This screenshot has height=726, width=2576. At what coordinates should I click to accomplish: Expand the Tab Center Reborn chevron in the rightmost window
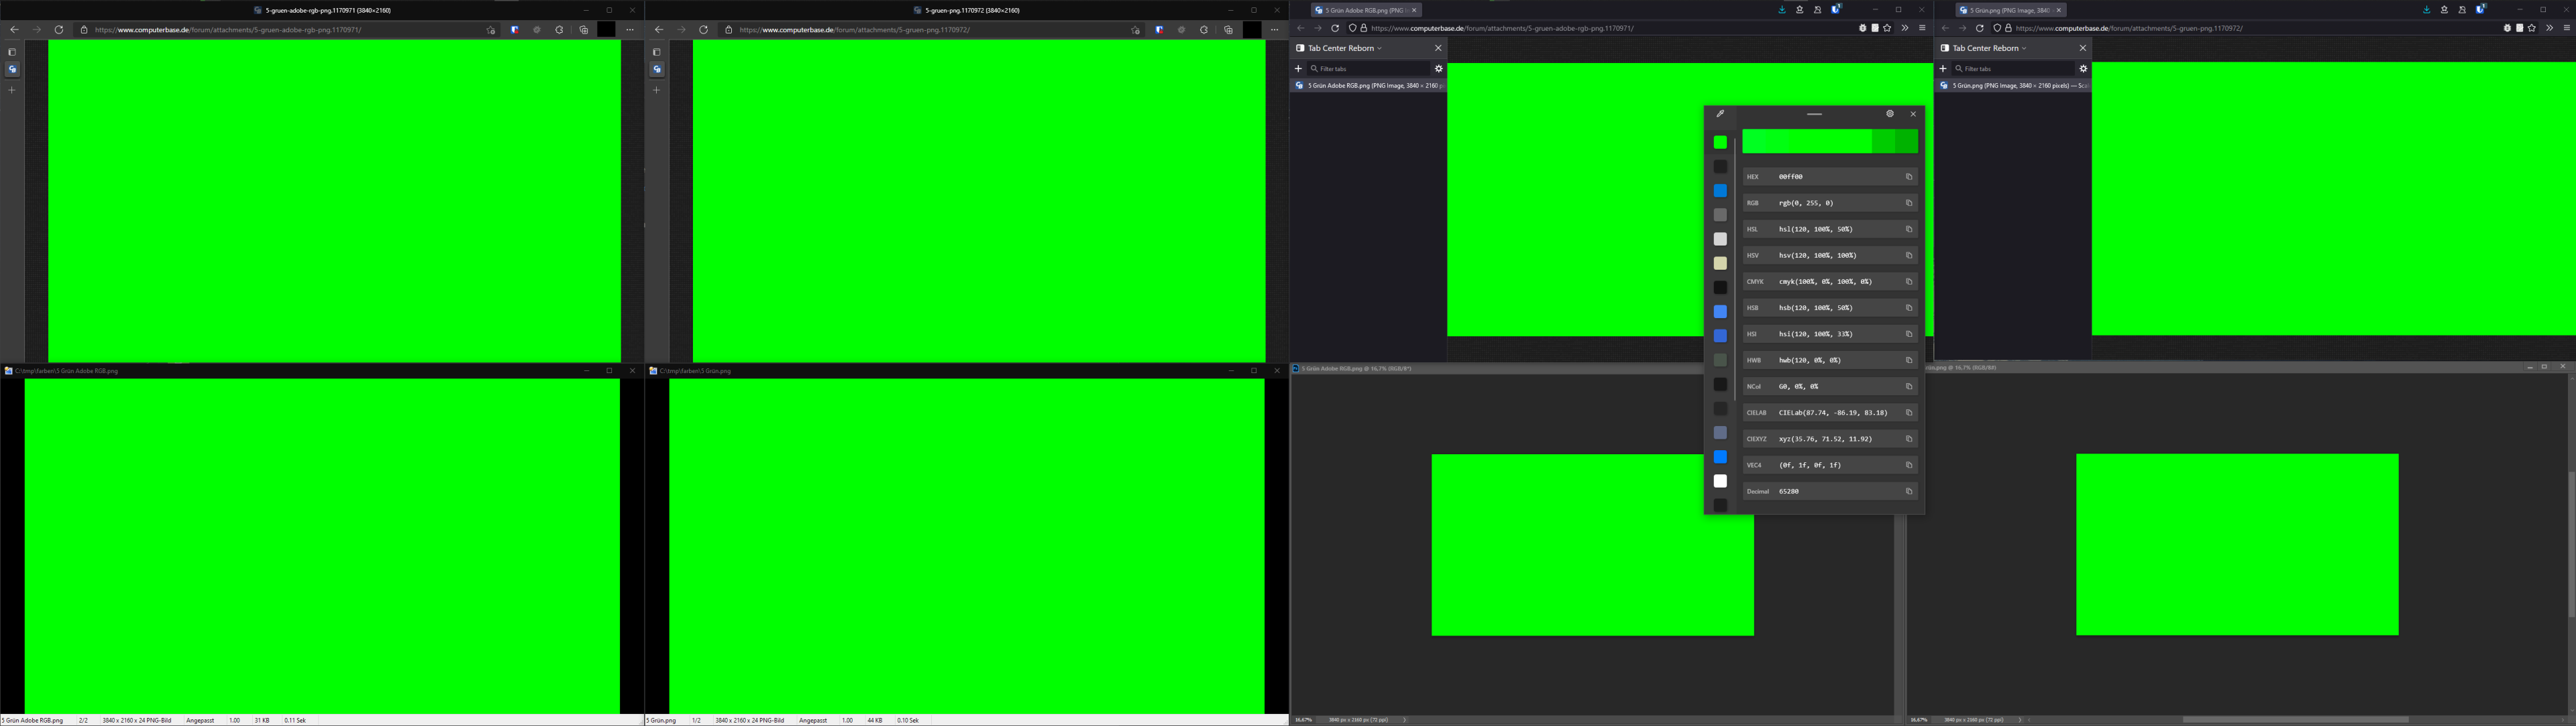[2025, 48]
